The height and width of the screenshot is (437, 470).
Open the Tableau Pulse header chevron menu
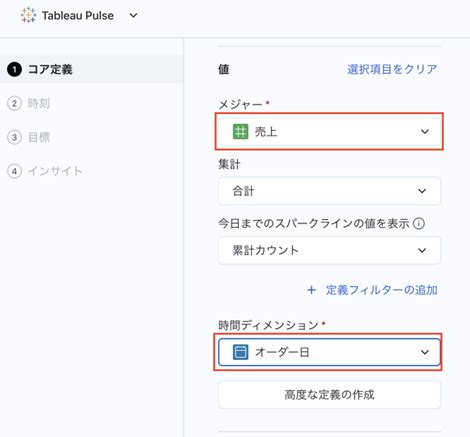point(133,15)
